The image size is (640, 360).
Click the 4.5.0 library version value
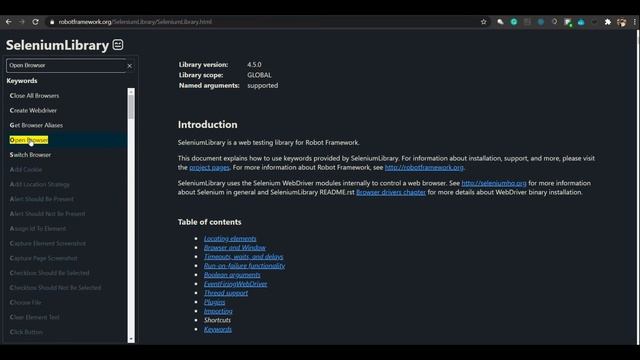tap(254, 64)
